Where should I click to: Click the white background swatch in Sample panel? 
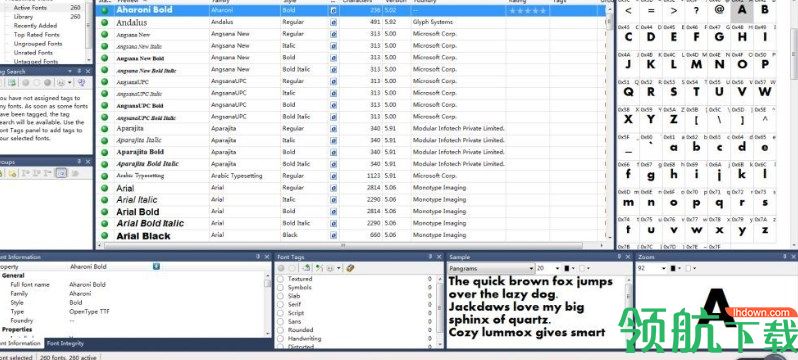coord(582,268)
